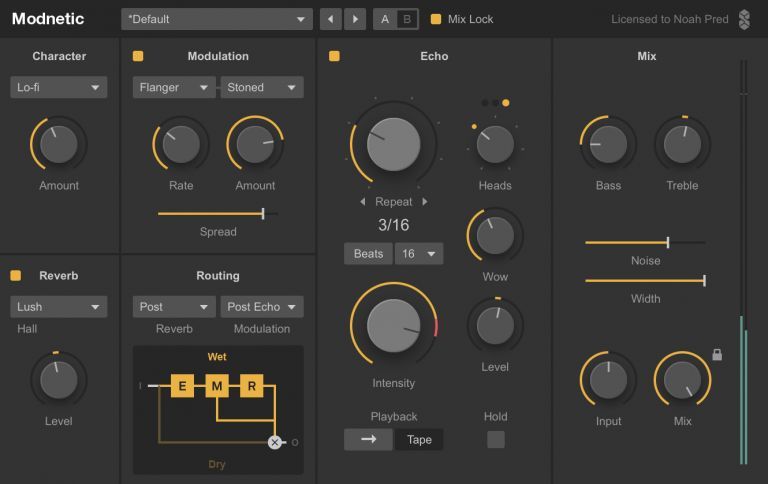Click the next preset arrow
768x484 pixels.
pyautogui.click(x=355, y=19)
